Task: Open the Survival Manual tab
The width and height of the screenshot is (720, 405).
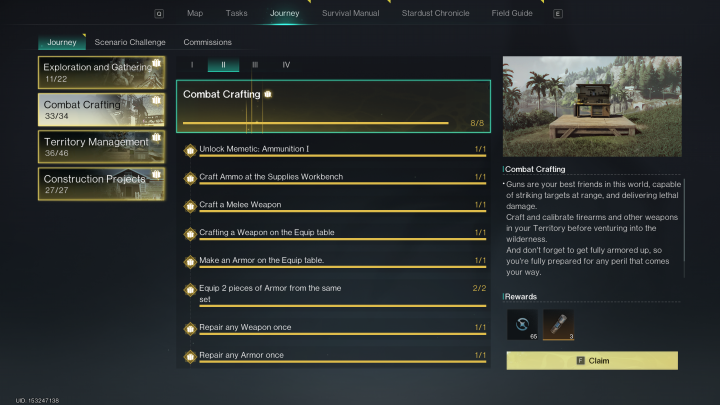Action: coord(350,13)
